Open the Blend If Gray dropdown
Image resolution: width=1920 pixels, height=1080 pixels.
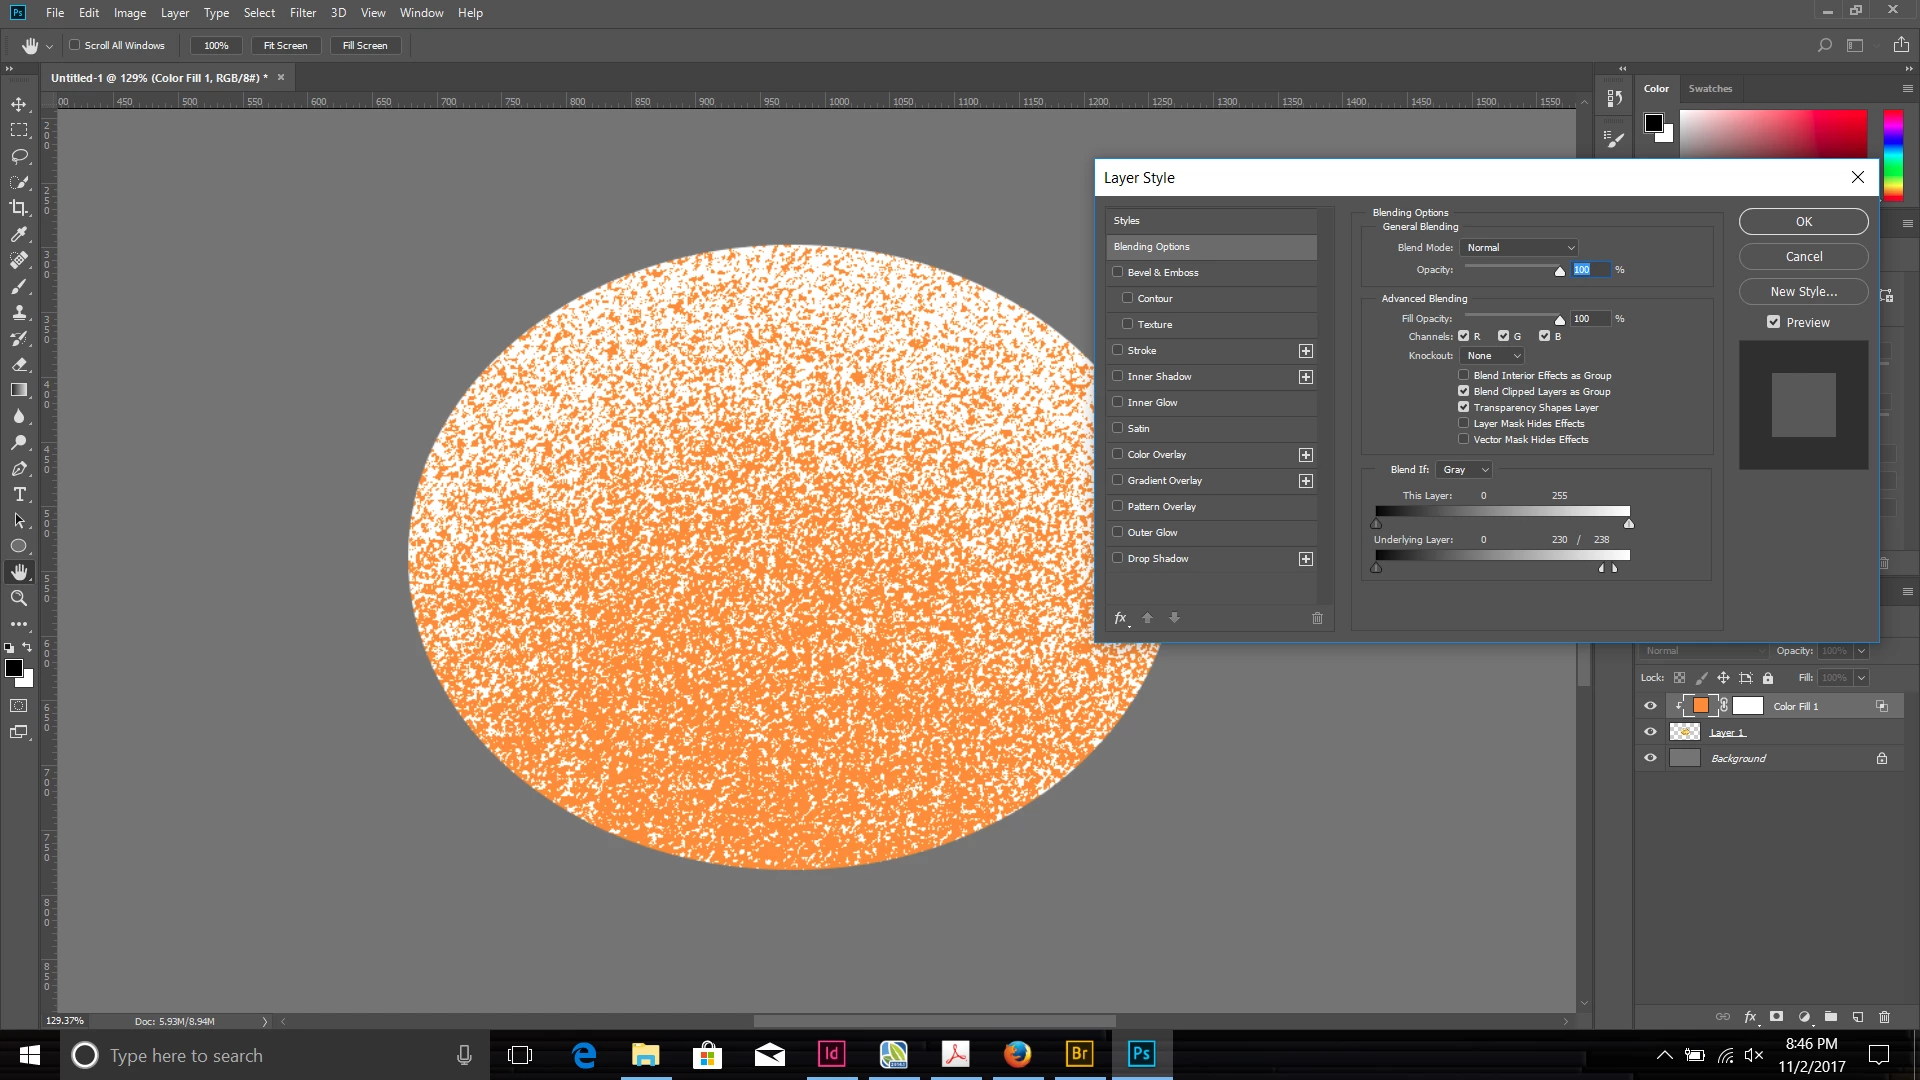click(1465, 469)
